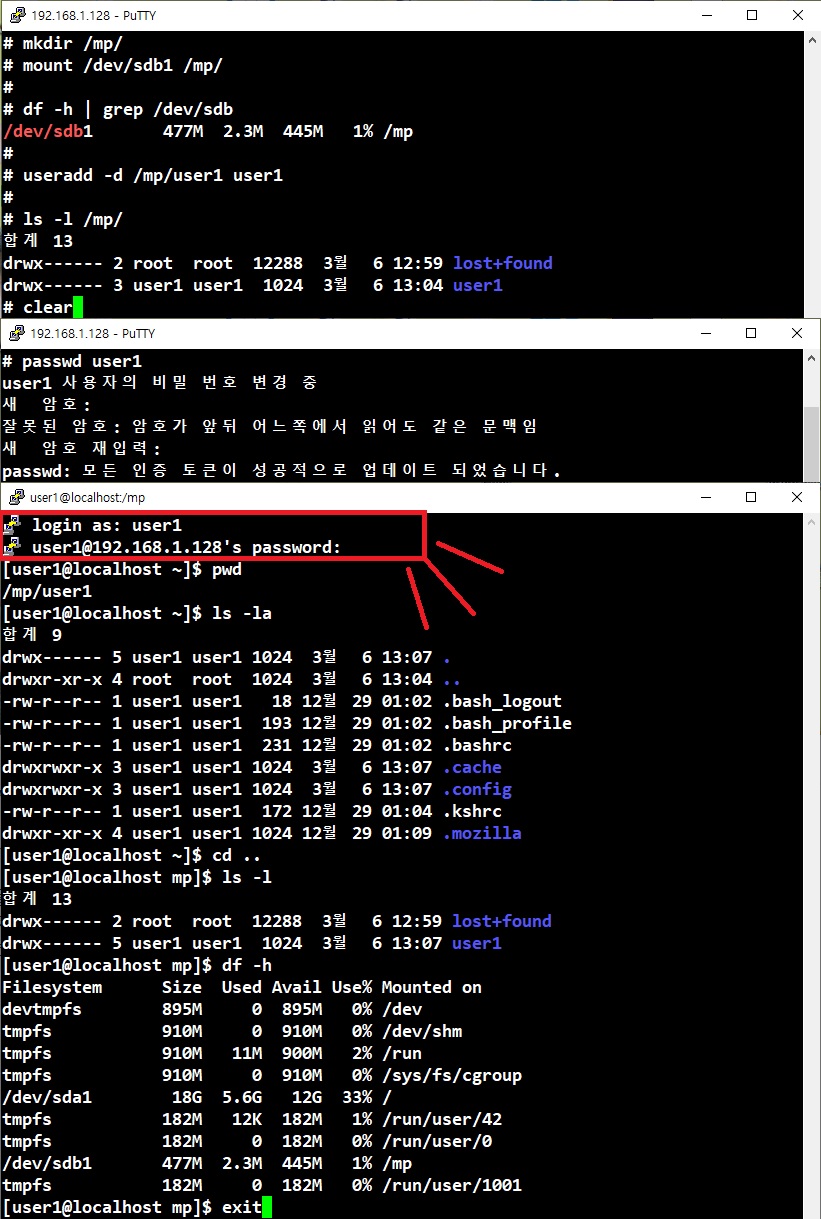821x1219 pixels.
Task: Close the PuTTY window showing passwd user1
Action: pos(797,333)
